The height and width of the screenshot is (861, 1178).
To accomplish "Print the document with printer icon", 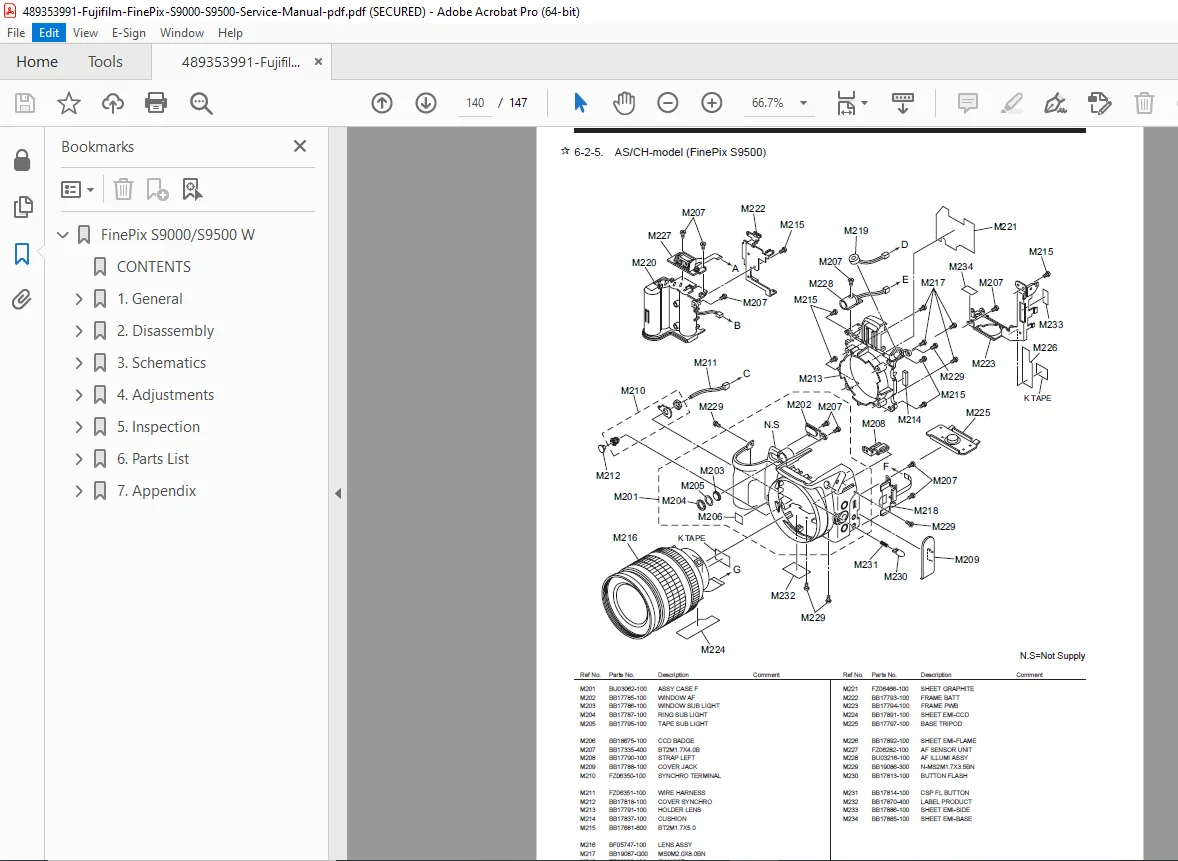I will coord(156,103).
